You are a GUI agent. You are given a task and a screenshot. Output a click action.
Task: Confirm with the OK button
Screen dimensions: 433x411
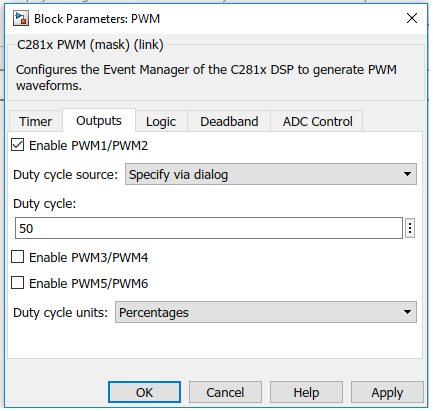point(144,392)
